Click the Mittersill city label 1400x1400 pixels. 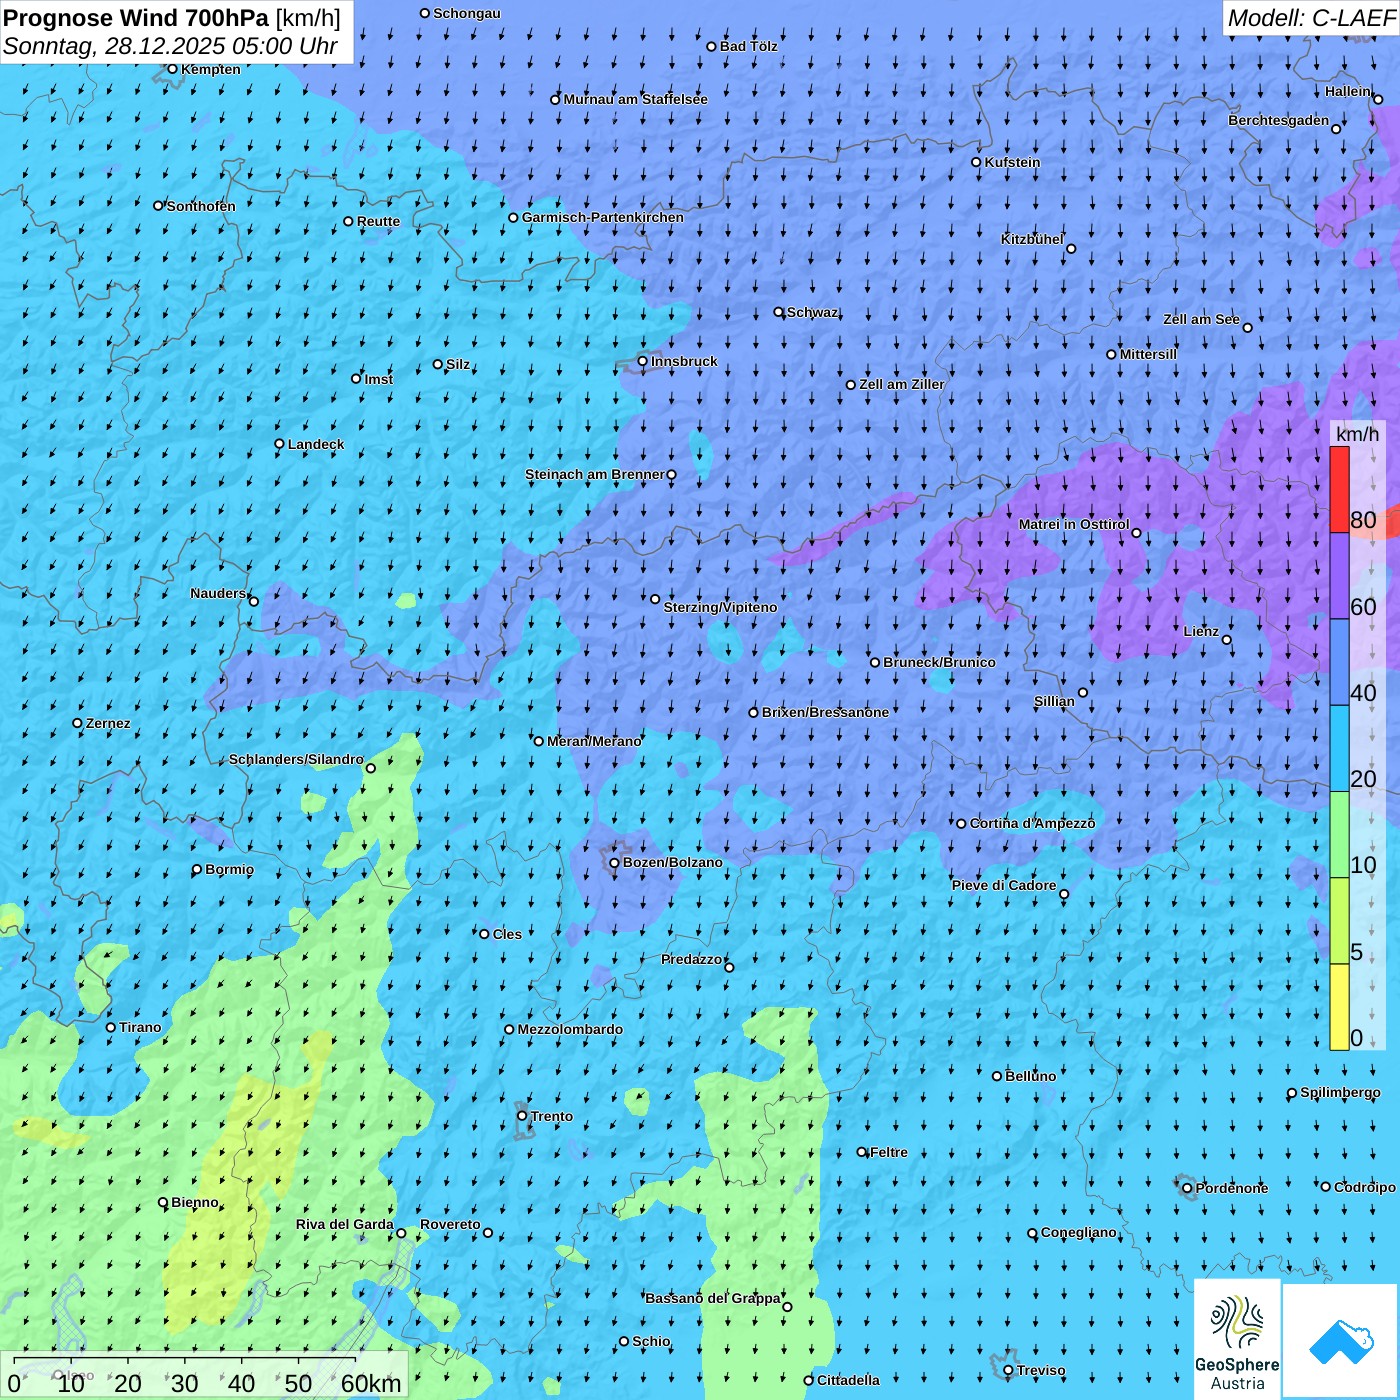tap(1148, 354)
